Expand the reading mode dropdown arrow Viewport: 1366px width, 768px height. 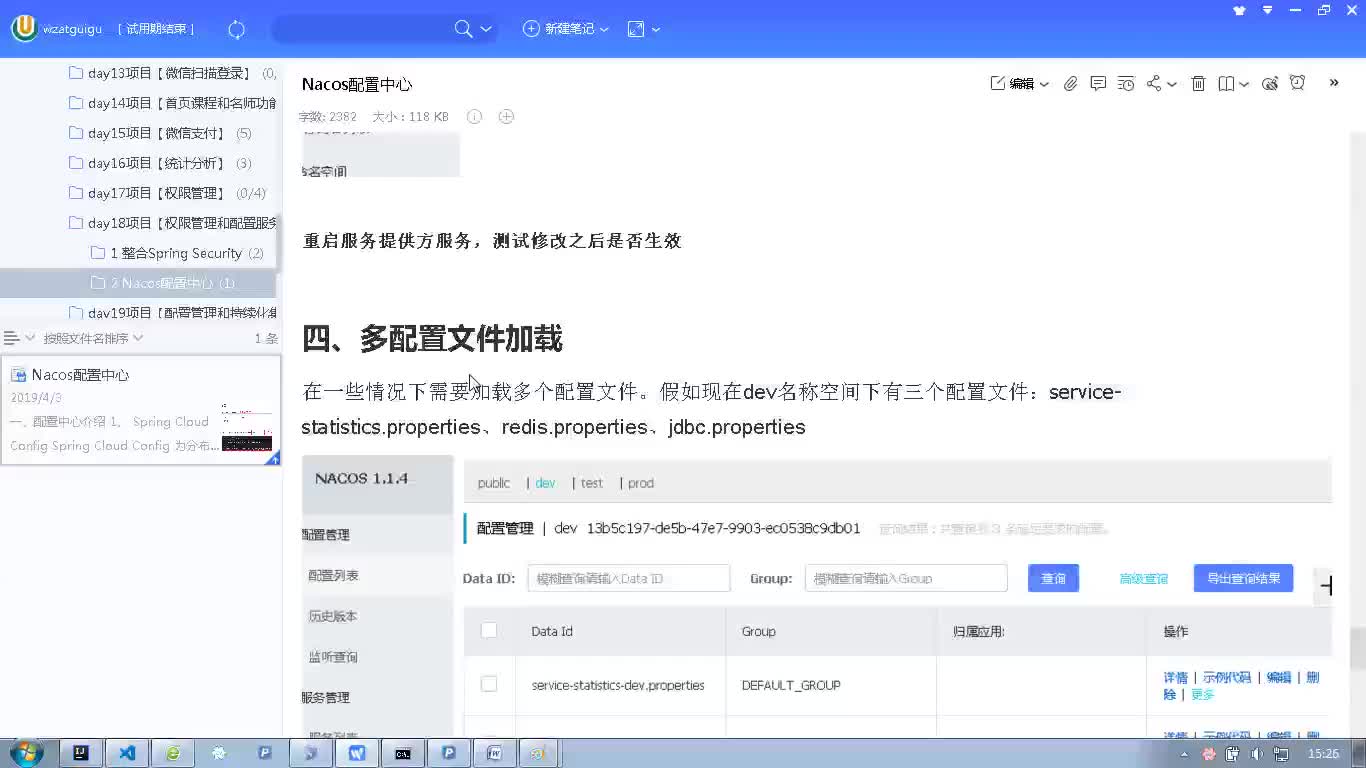(1244, 85)
